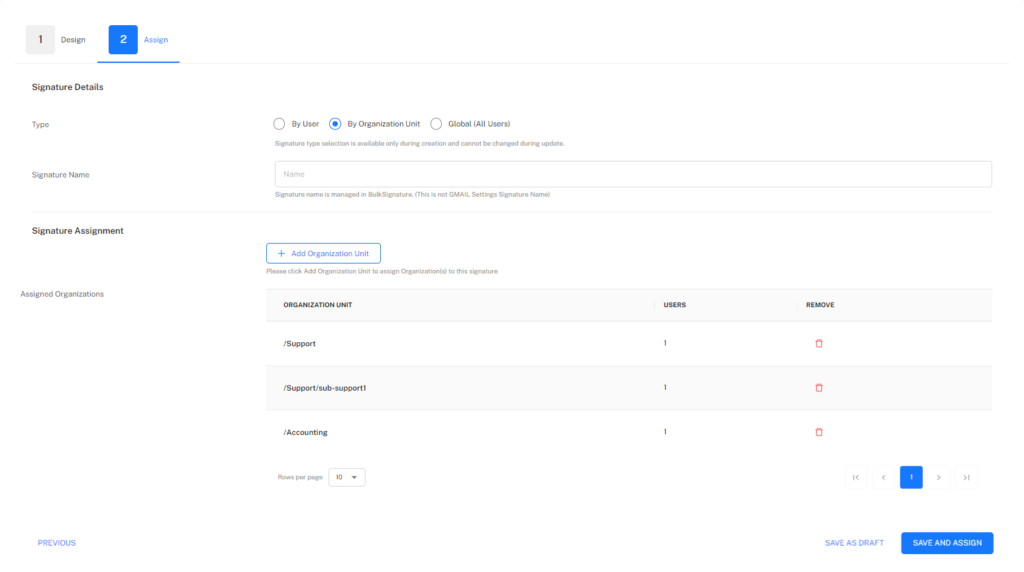Go to previous page arrow
Viewport: 1024px width, 572px height.
(884, 477)
